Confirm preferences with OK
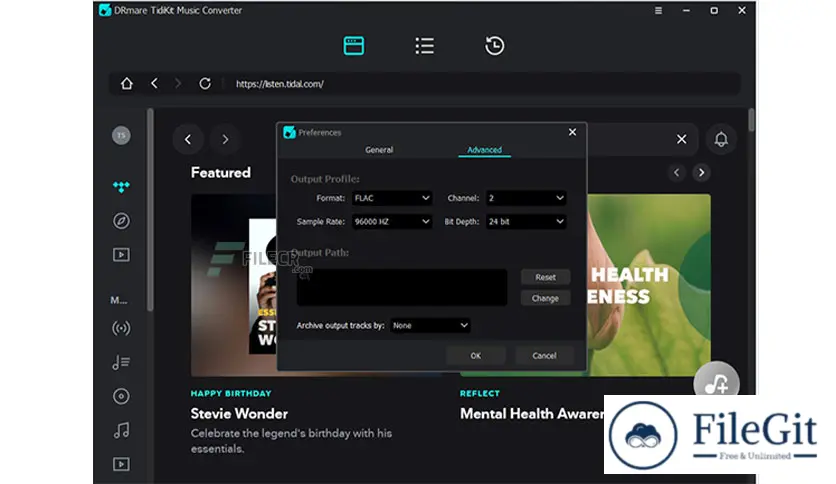836x484 pixels. [476, 356]
